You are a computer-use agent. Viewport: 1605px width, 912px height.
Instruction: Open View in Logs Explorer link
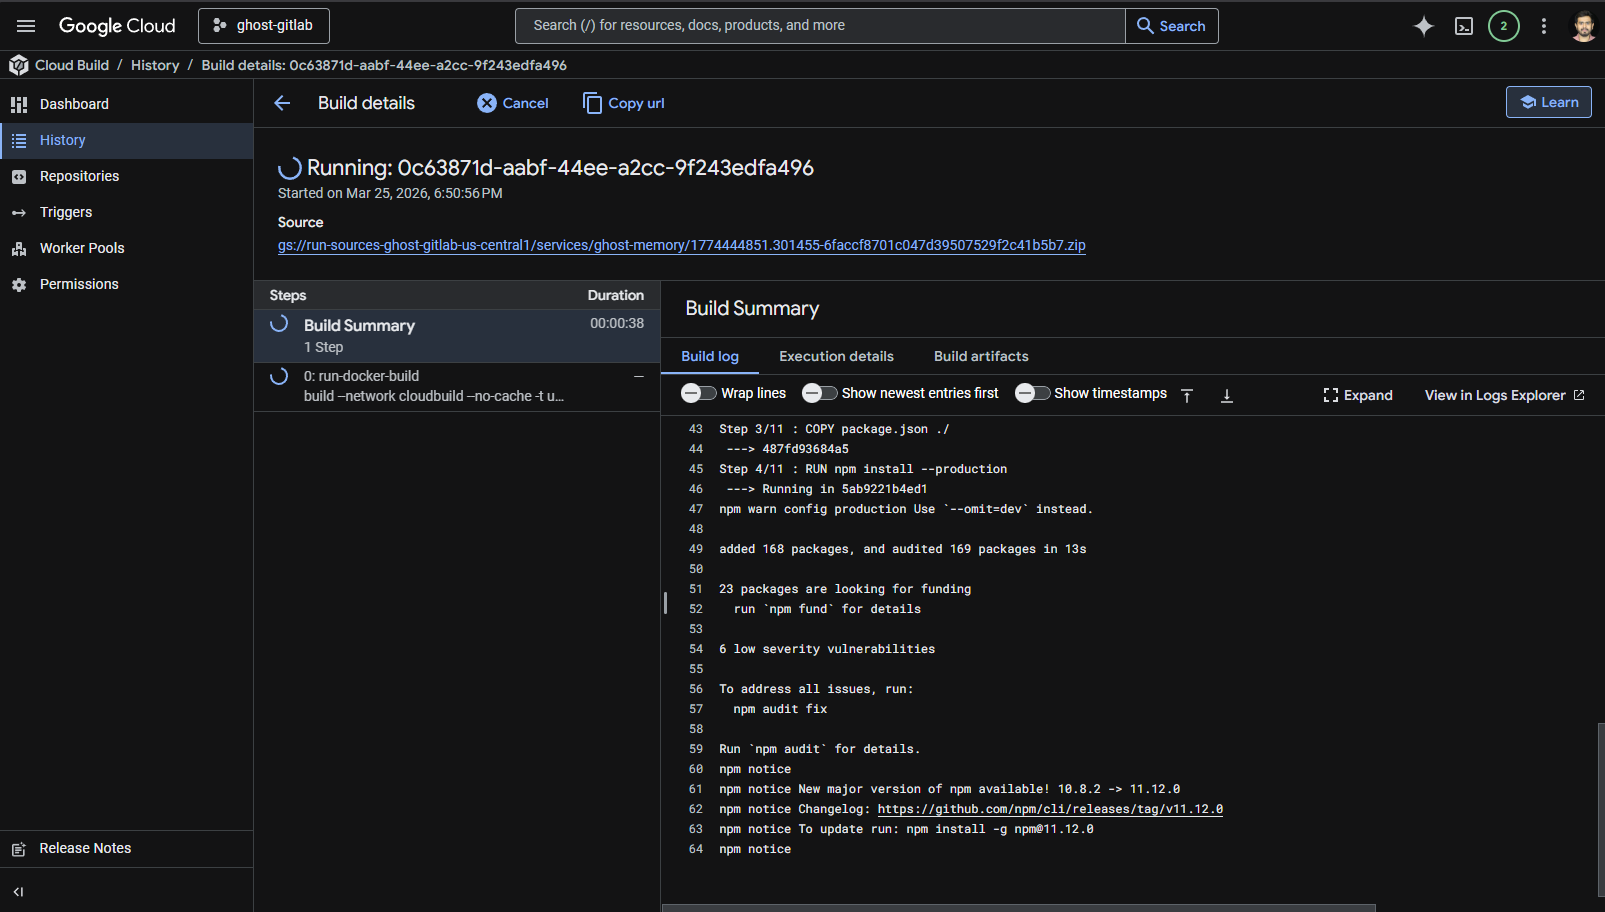click(x=1505, y=395)
